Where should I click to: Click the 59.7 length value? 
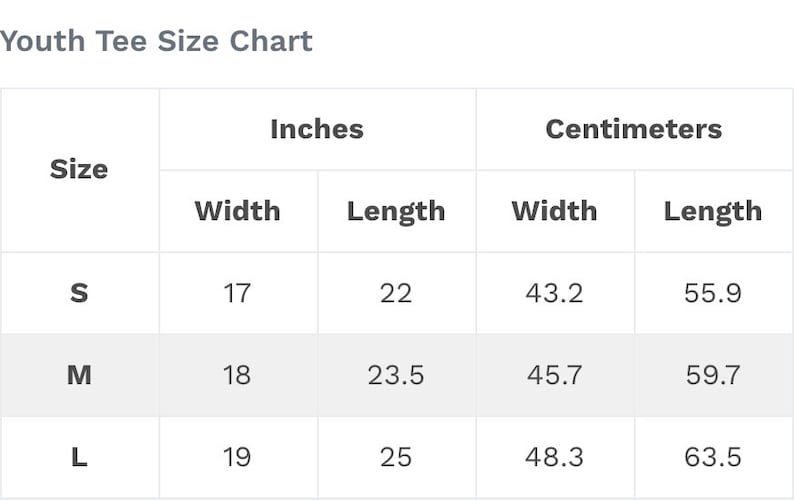click(713, 375)
